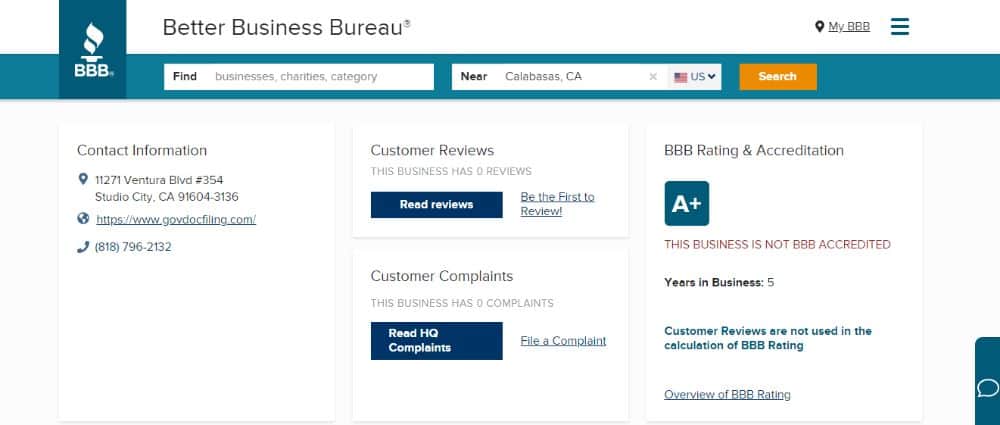Open the hamburger menu icon
The height and width of the screenshot is (425, 1000).
pos(900,27)
